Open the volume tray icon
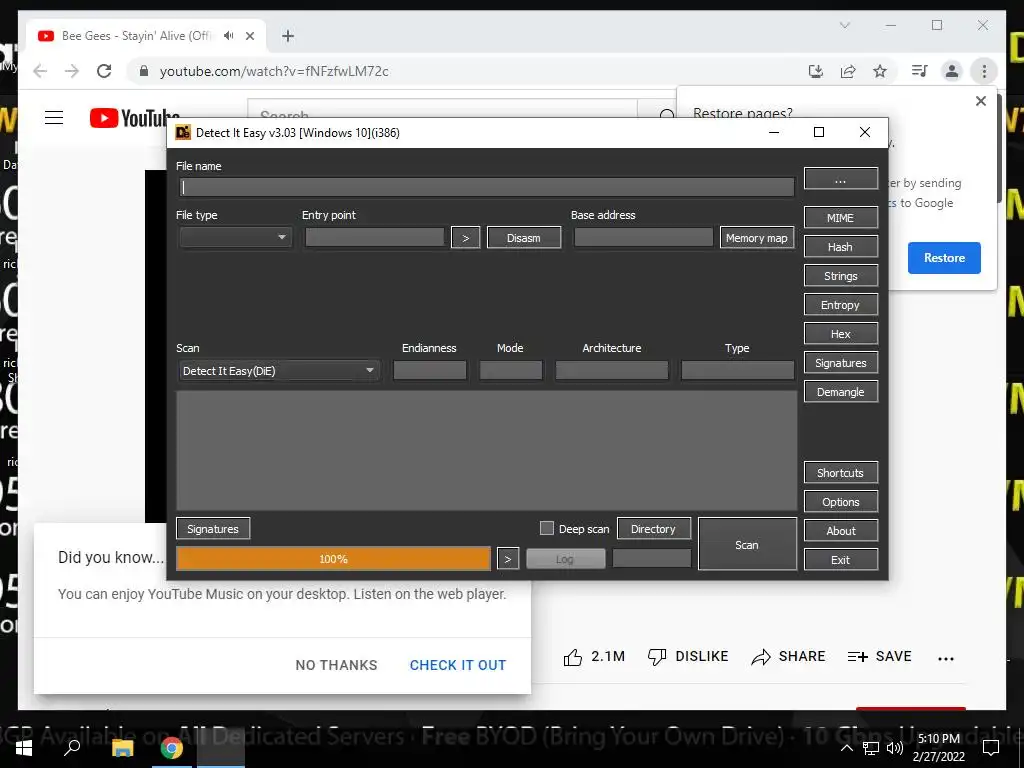Viewport: 1024px width, 768px height. (895, 748)
